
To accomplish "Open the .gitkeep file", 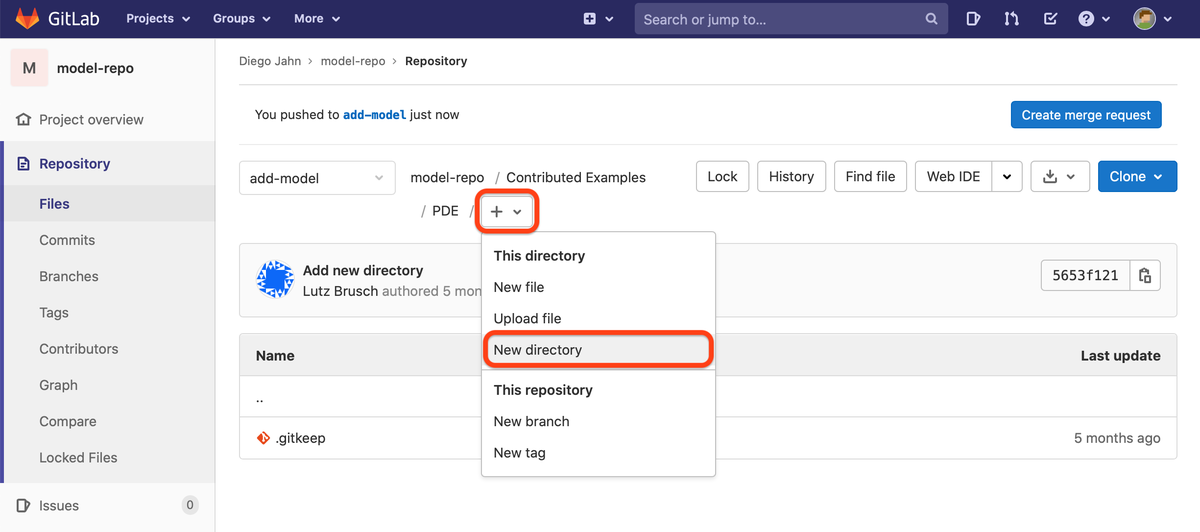I will tap(300, 438).
